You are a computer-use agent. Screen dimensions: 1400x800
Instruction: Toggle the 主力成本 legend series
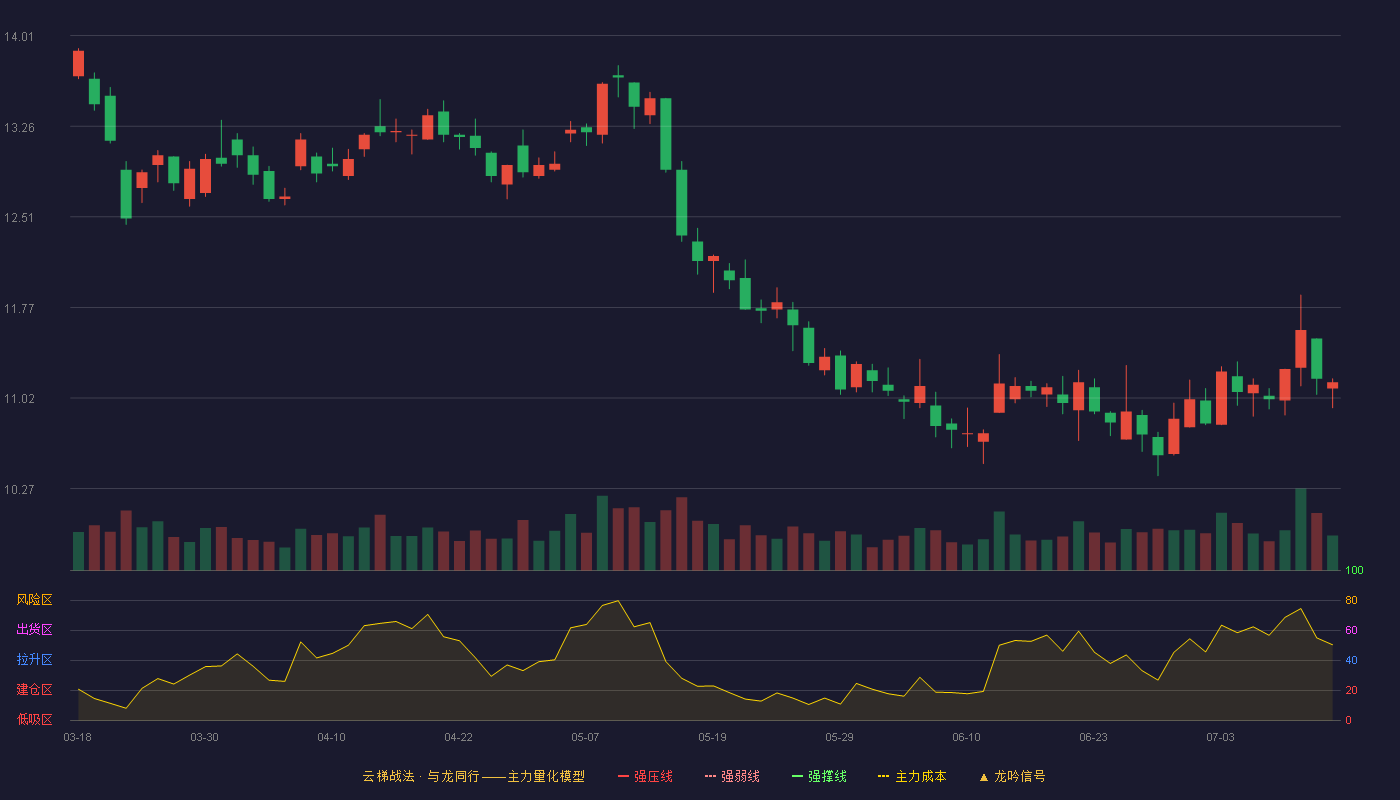(x=911, y=776)
